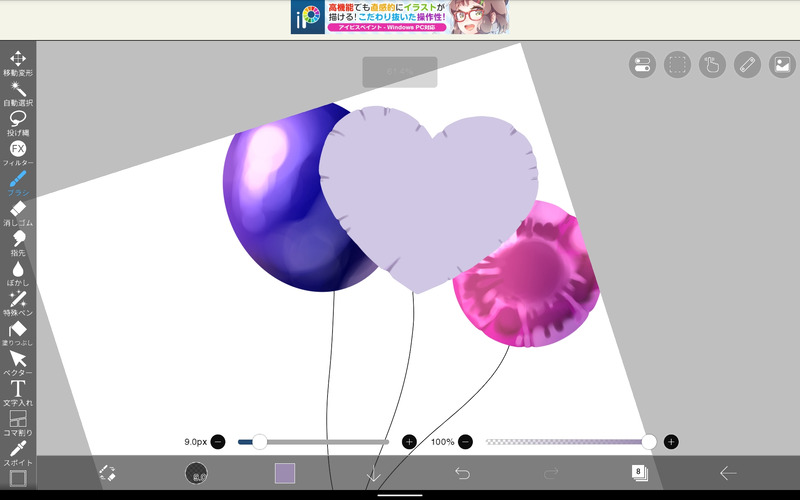Undo the last stroke

462,473
